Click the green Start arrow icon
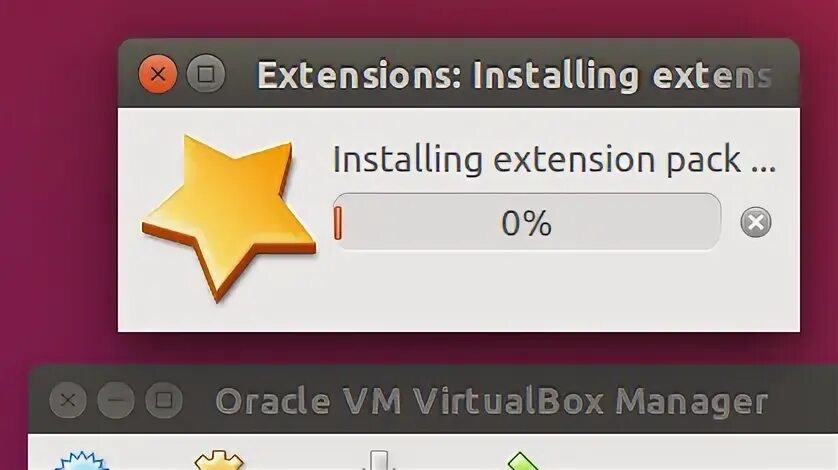The image size is (838, 470). [523, 462]
